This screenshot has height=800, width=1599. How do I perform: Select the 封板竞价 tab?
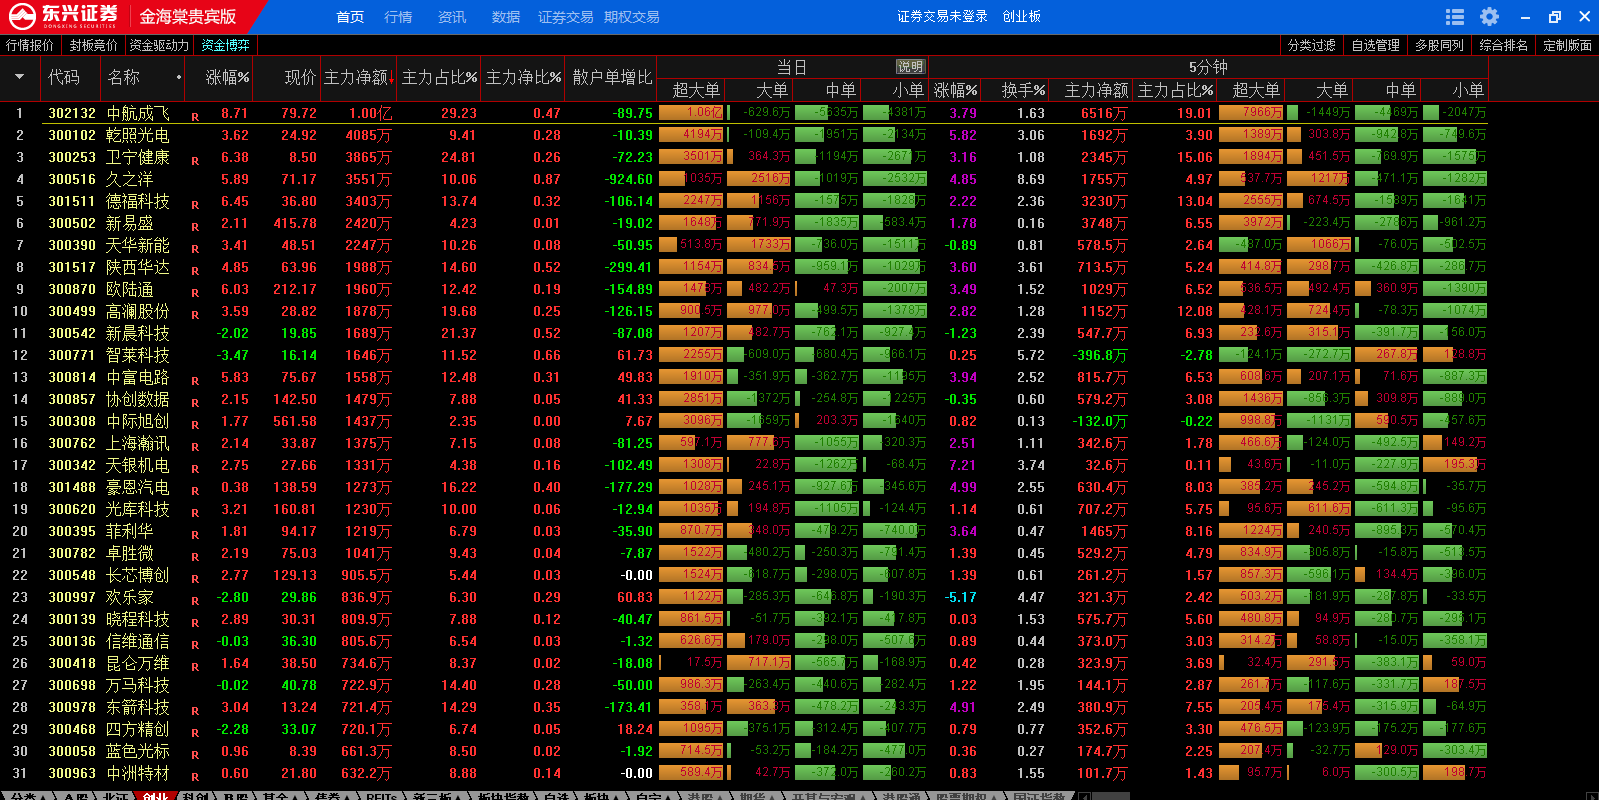pyautogui.click(x=93, y=45)
